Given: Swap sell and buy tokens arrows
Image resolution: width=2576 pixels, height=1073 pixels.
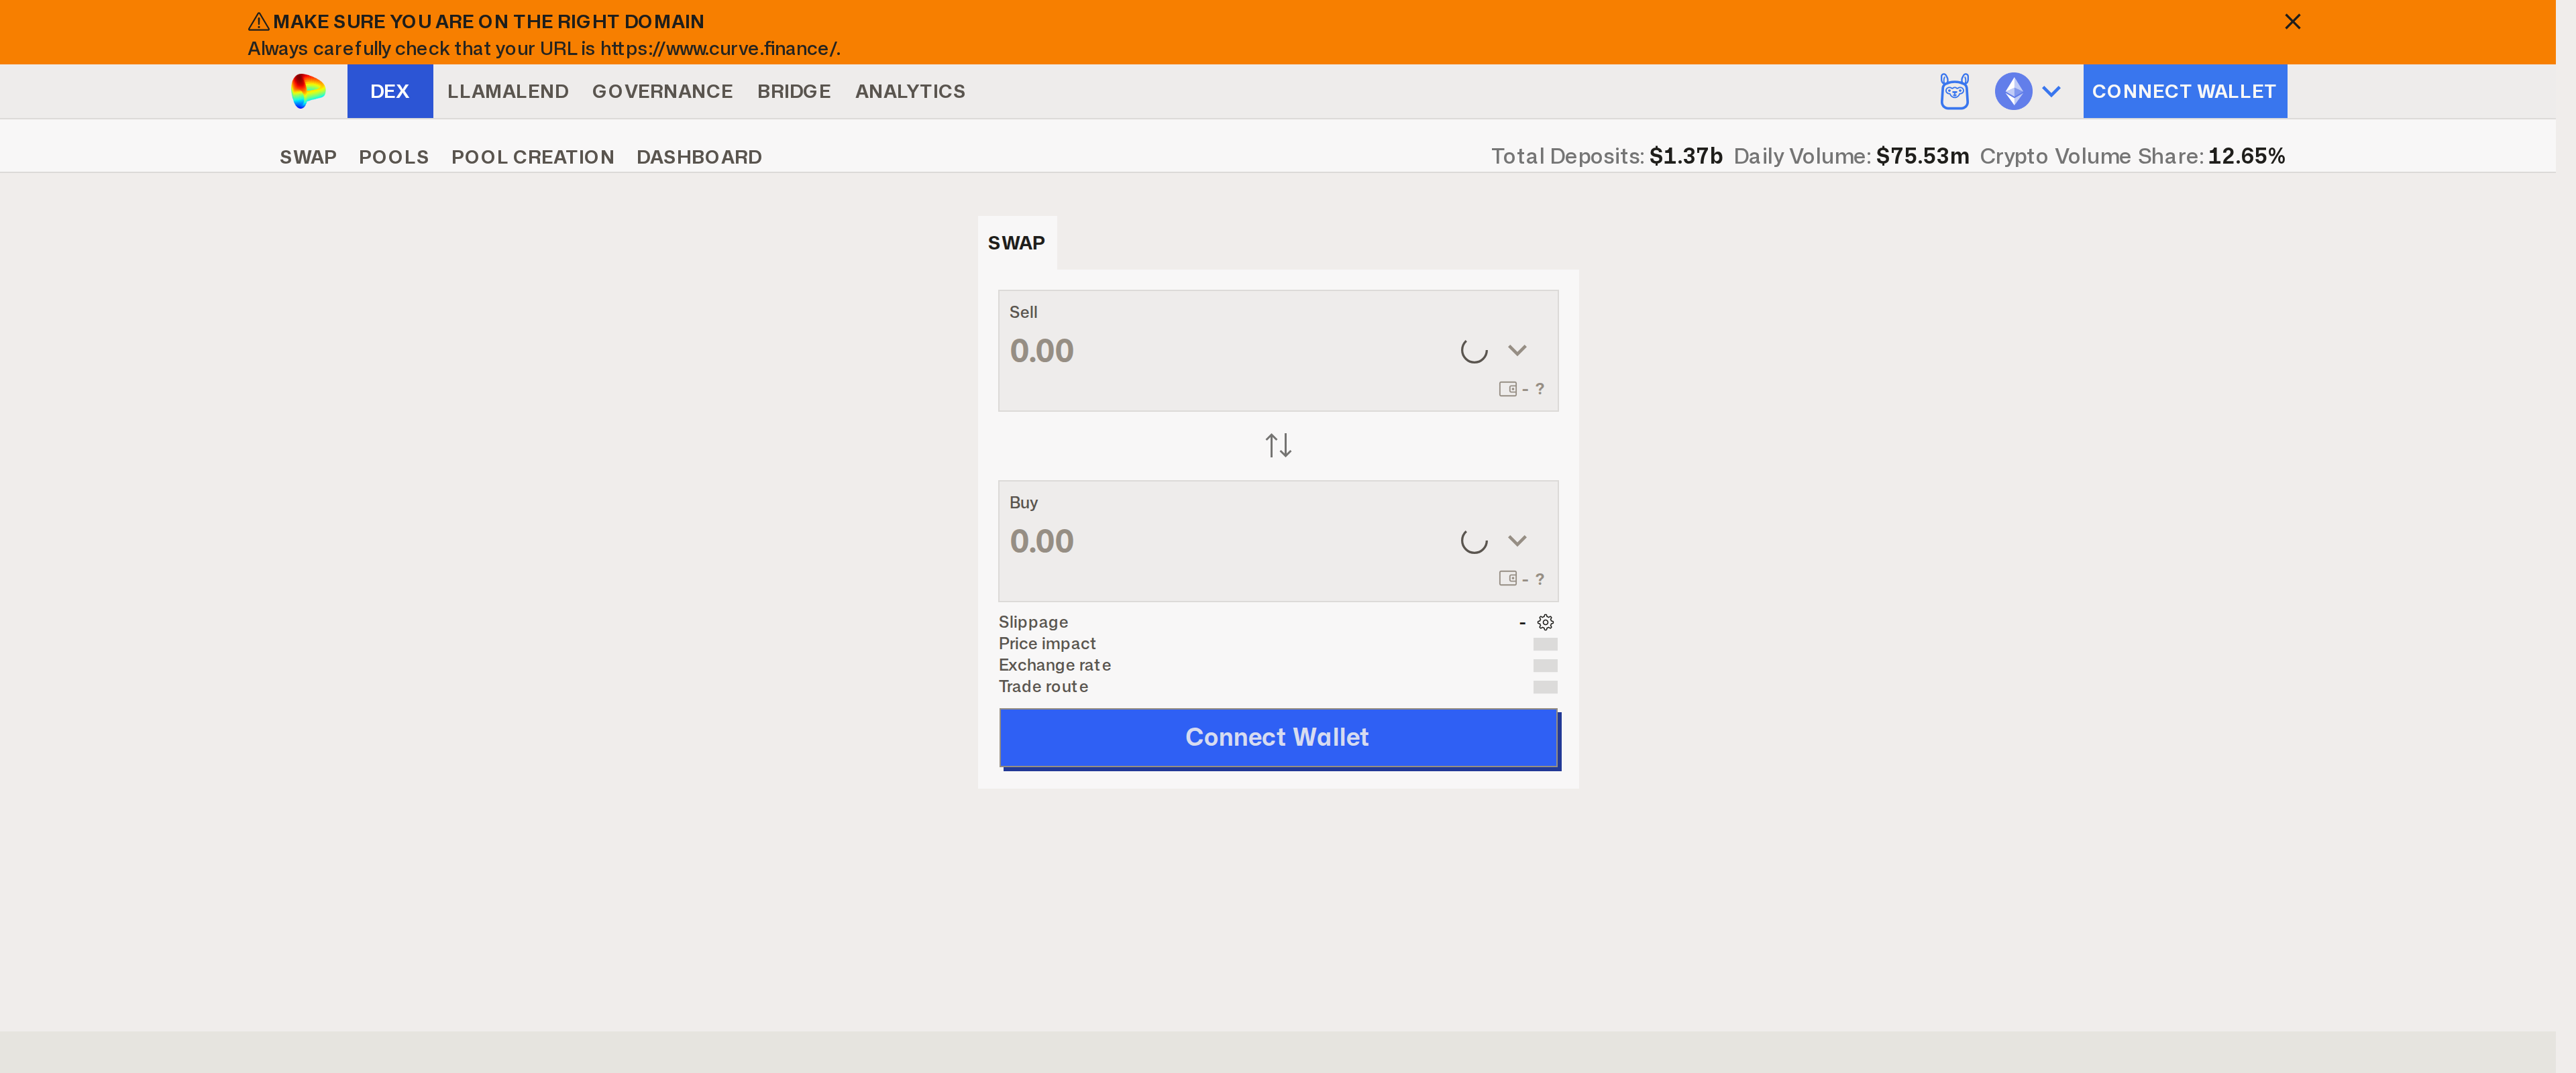Looking at the screenshot, I should pyautogui.click(x=1278, y=445).
